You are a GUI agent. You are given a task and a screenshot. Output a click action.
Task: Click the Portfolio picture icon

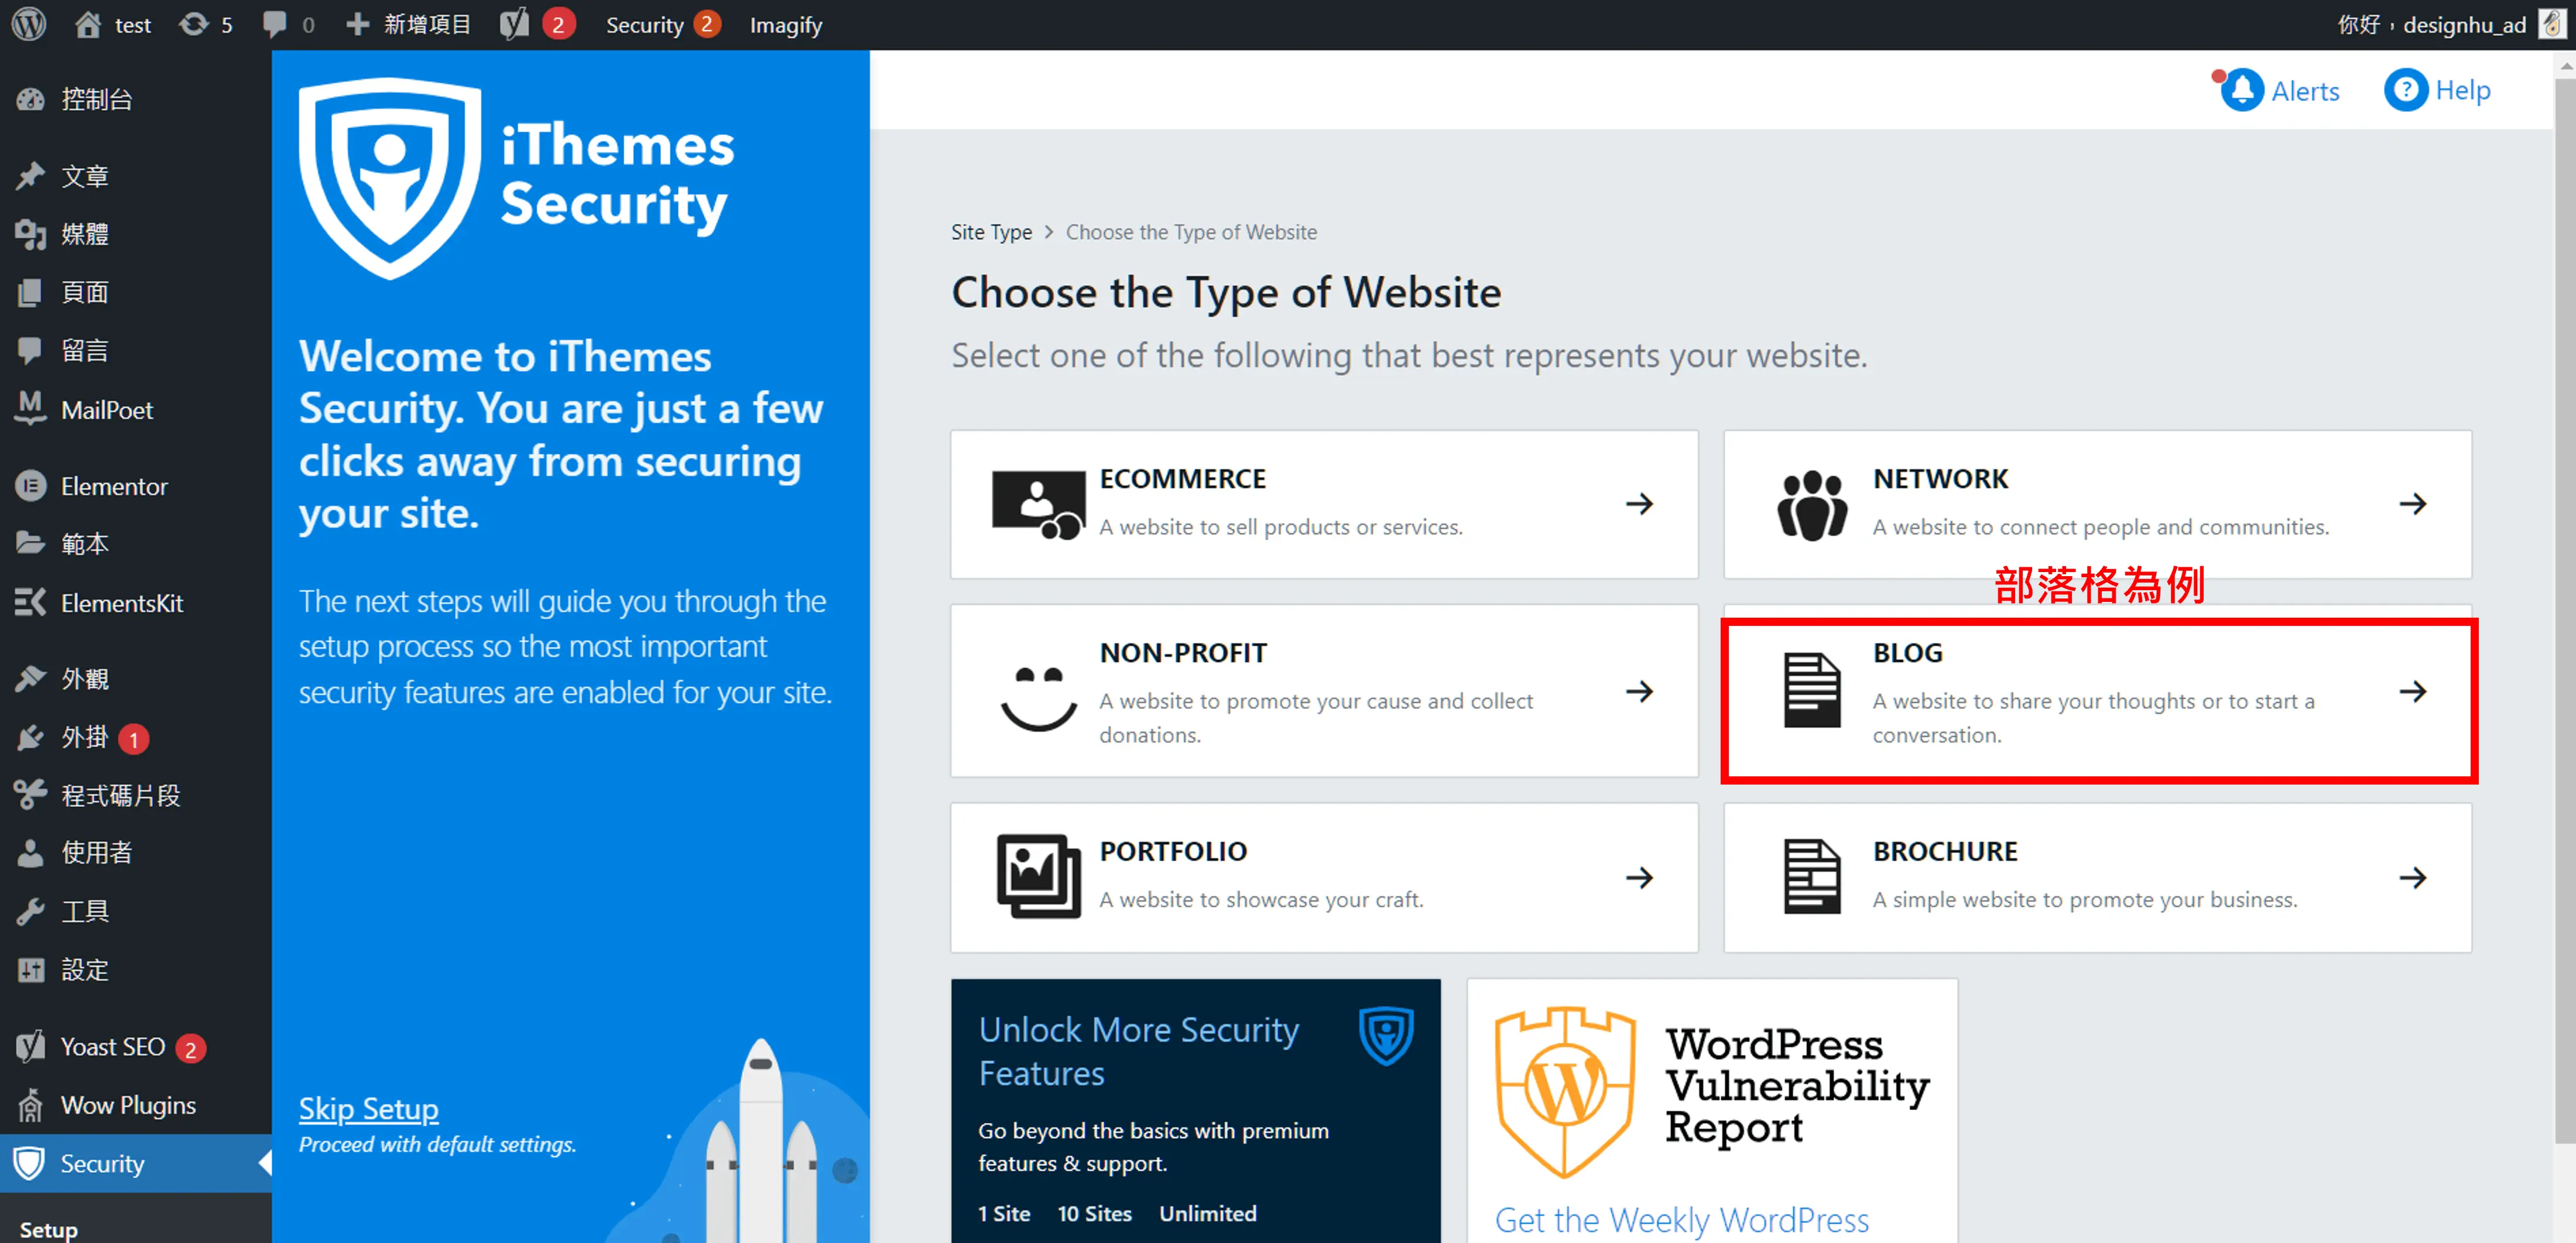click(1038, 876)
